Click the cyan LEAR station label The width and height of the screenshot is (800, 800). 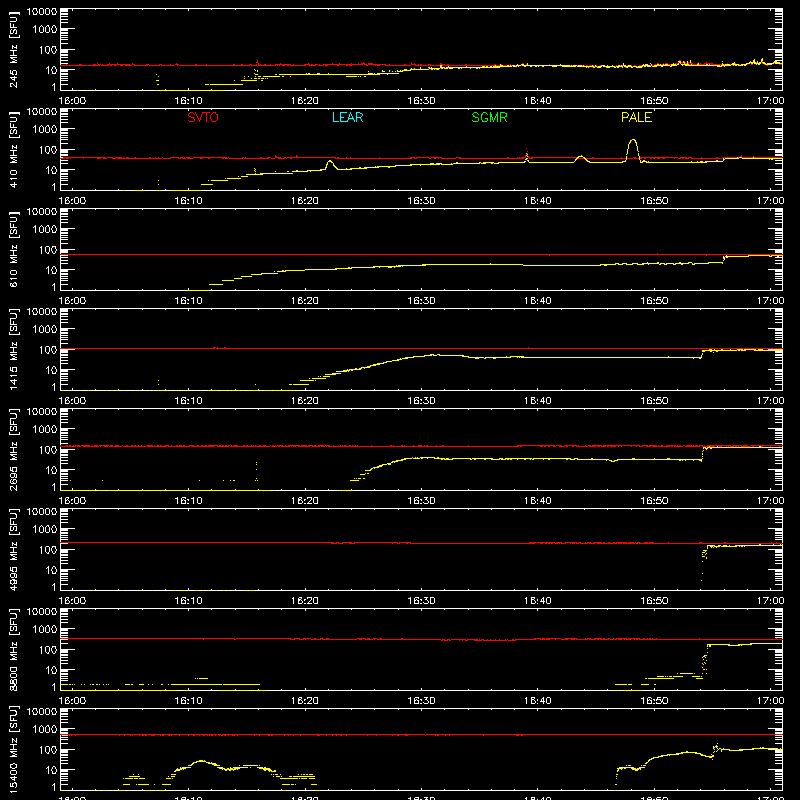point(347,117)
